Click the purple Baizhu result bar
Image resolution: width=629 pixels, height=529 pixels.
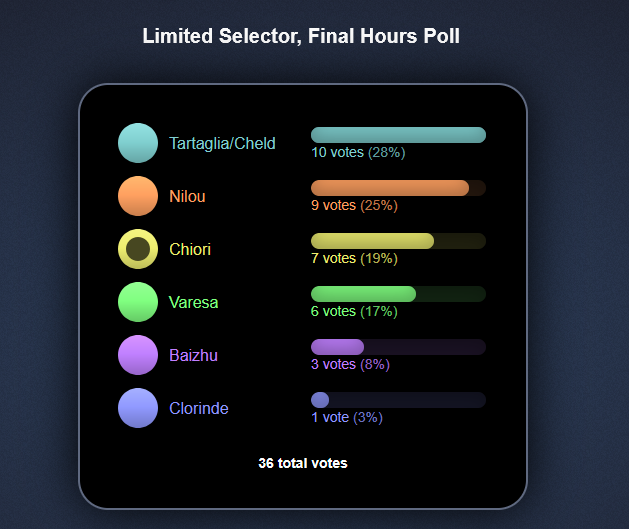click(x=398, y=347)
